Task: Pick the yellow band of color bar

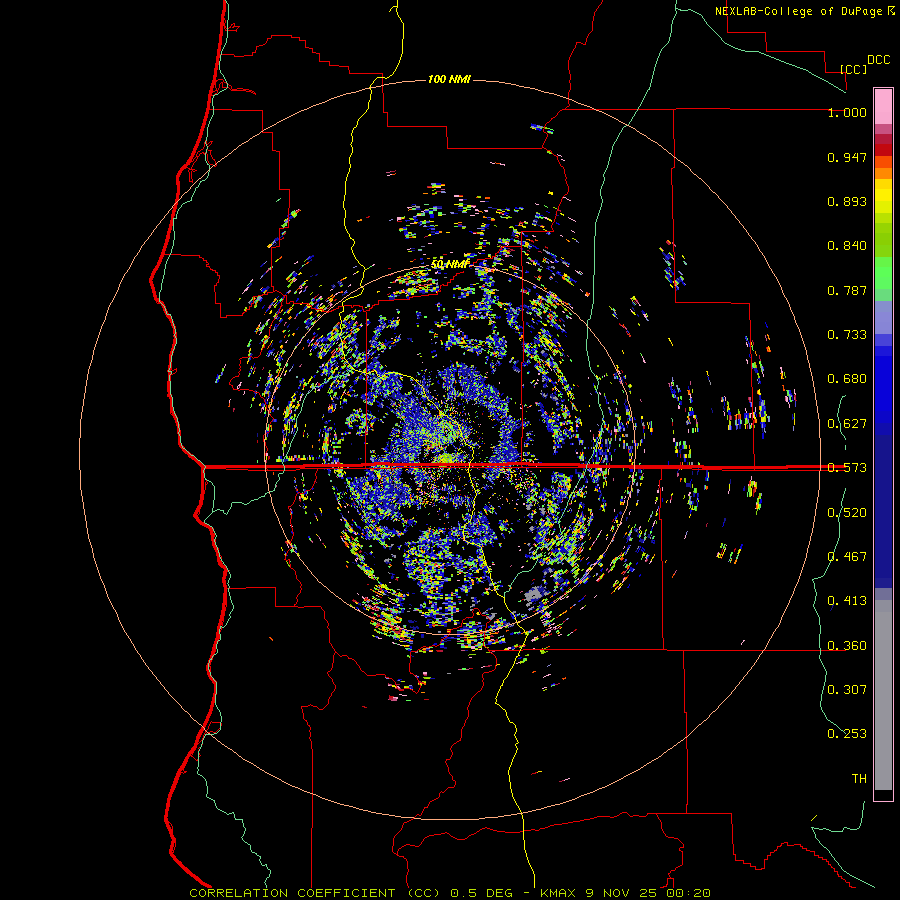Action: click(883, 196)
